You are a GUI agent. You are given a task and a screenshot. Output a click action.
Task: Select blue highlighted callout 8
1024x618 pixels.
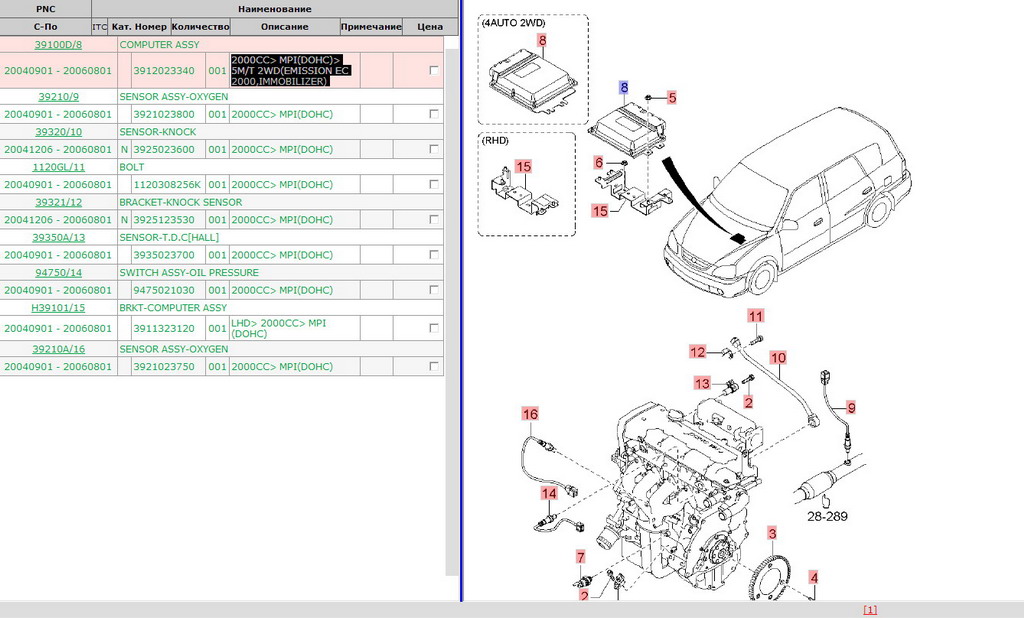(x=624, y=88)
